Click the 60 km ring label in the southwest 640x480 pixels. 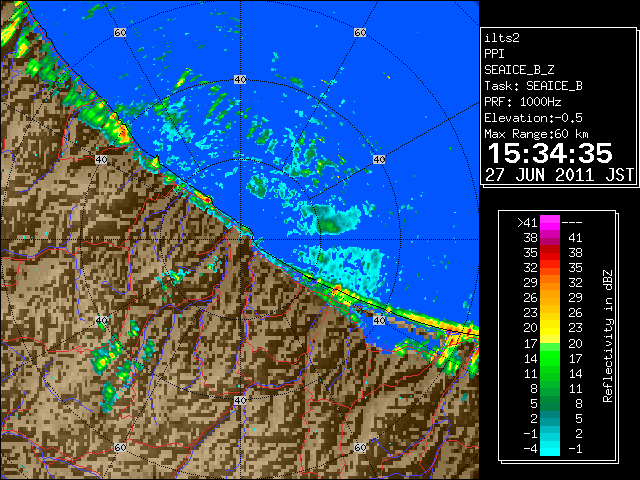click(x=120, y=448)
